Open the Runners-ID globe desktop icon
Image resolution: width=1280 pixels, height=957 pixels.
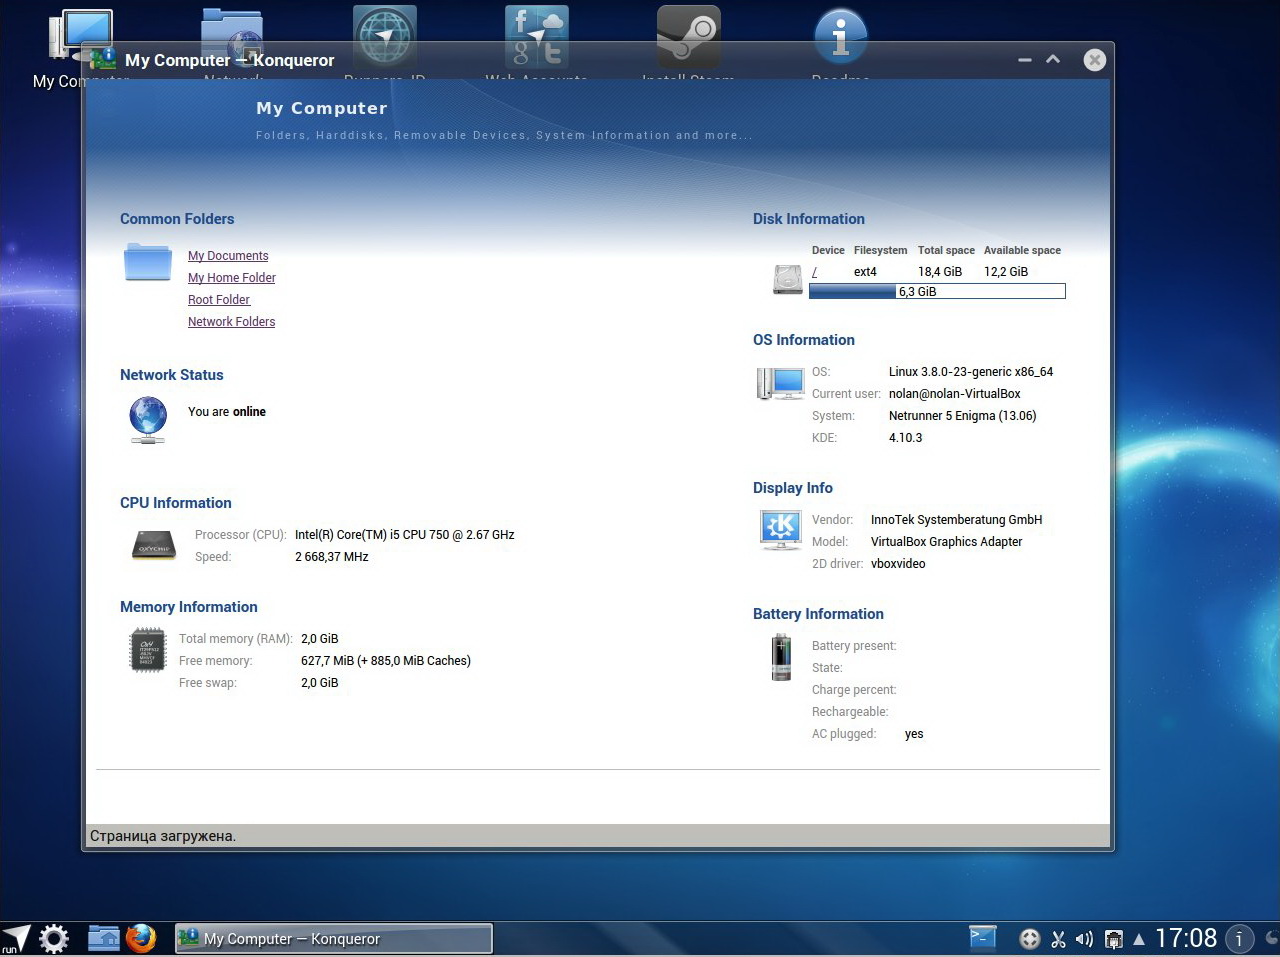pyautogui.click(x=385, y=36)
